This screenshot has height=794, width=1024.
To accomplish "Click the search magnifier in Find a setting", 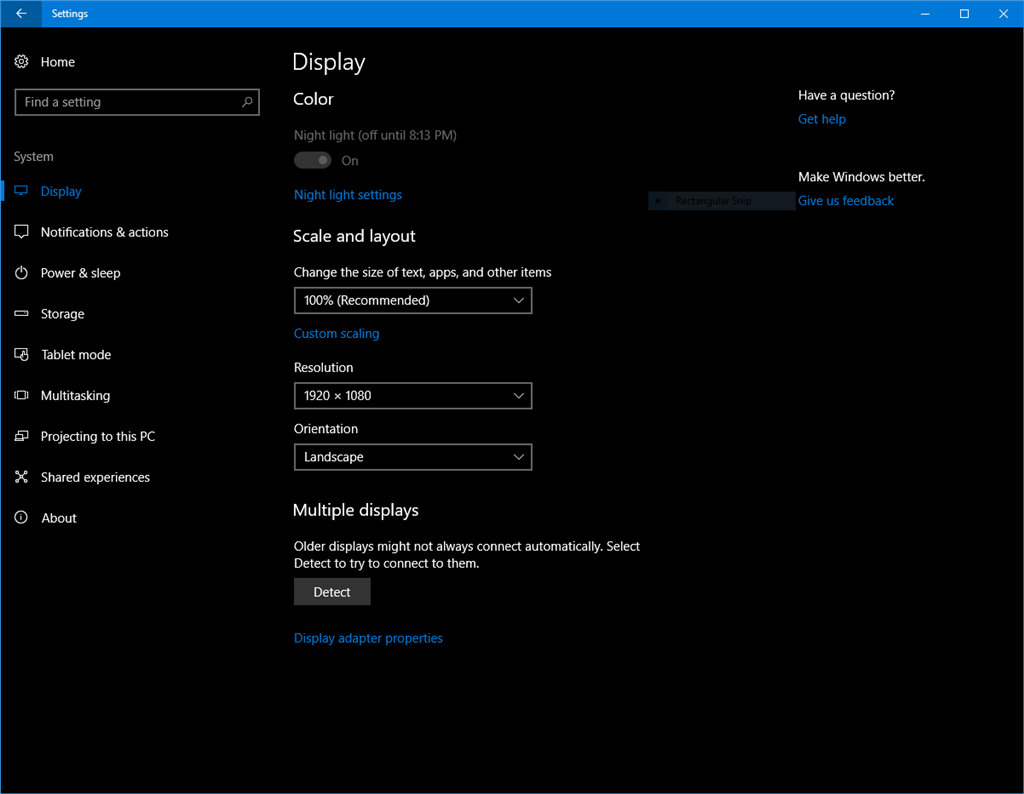I will point(246,101).
